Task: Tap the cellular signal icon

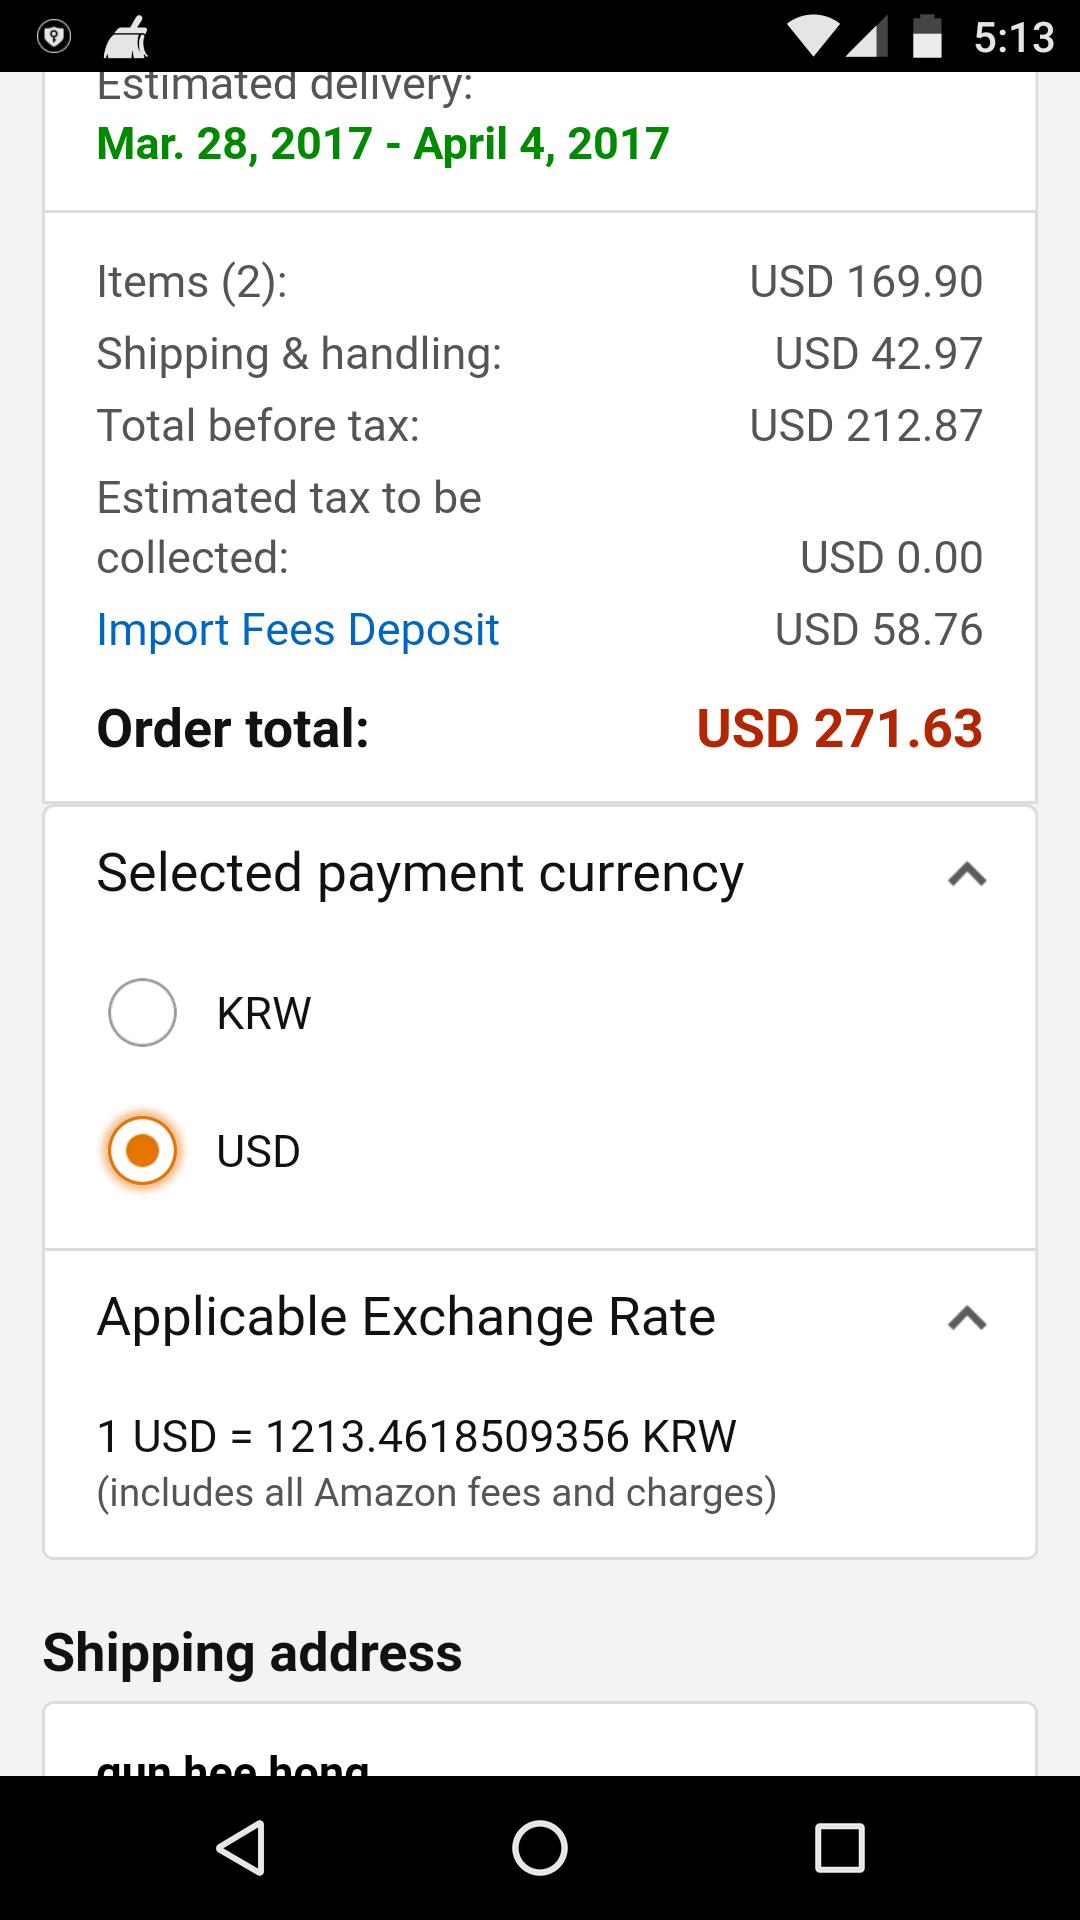Action: 868,37
